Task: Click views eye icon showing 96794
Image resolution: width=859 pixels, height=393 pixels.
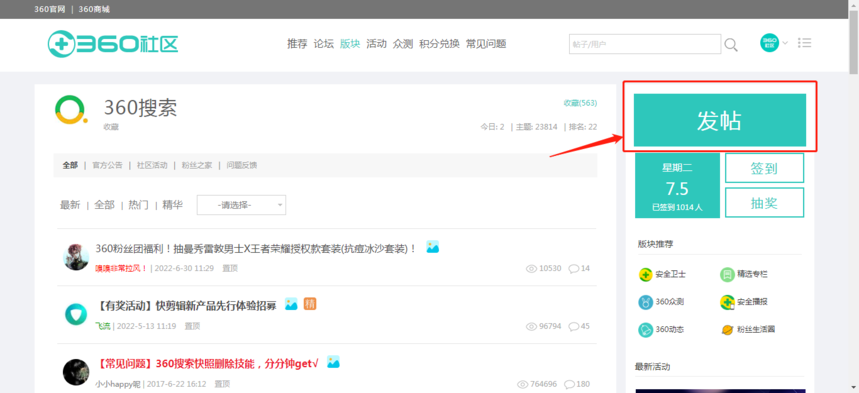Action: (531, 326)
